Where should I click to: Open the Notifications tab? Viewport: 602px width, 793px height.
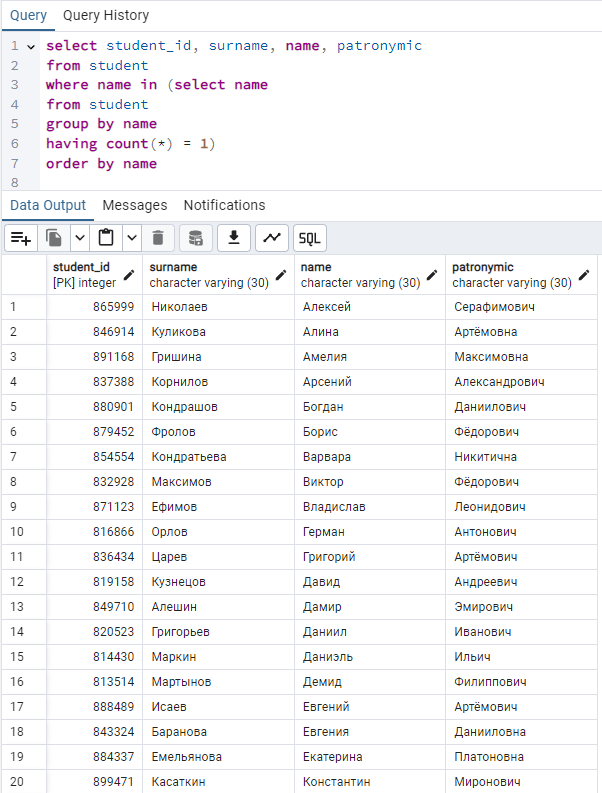(x=224, y=205)
